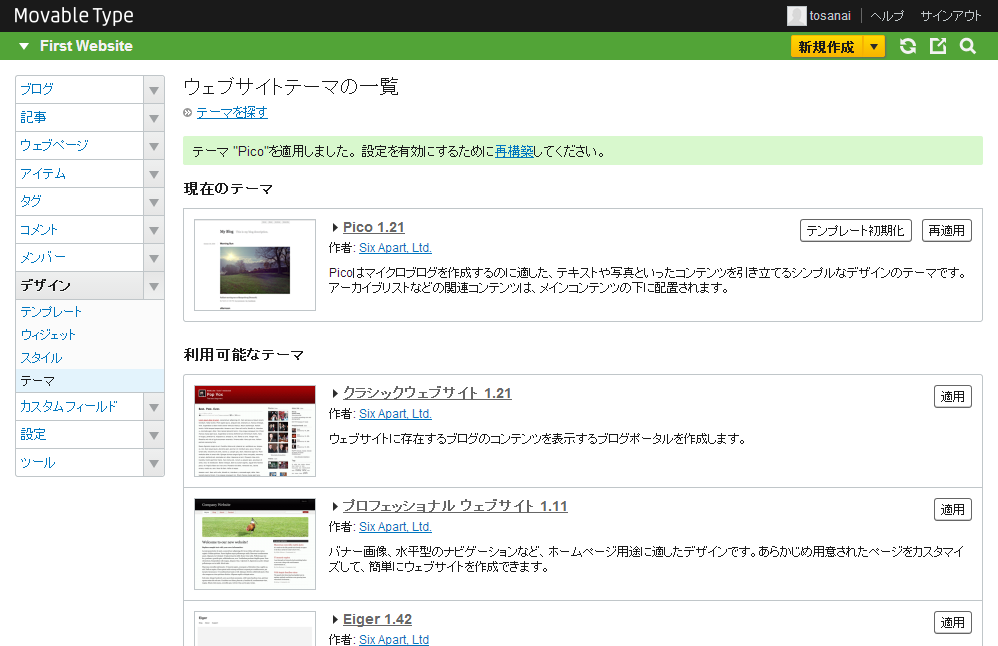998x646 pixels.
Task: Click the 再構築 link in the notice
Action: [514, 153]
